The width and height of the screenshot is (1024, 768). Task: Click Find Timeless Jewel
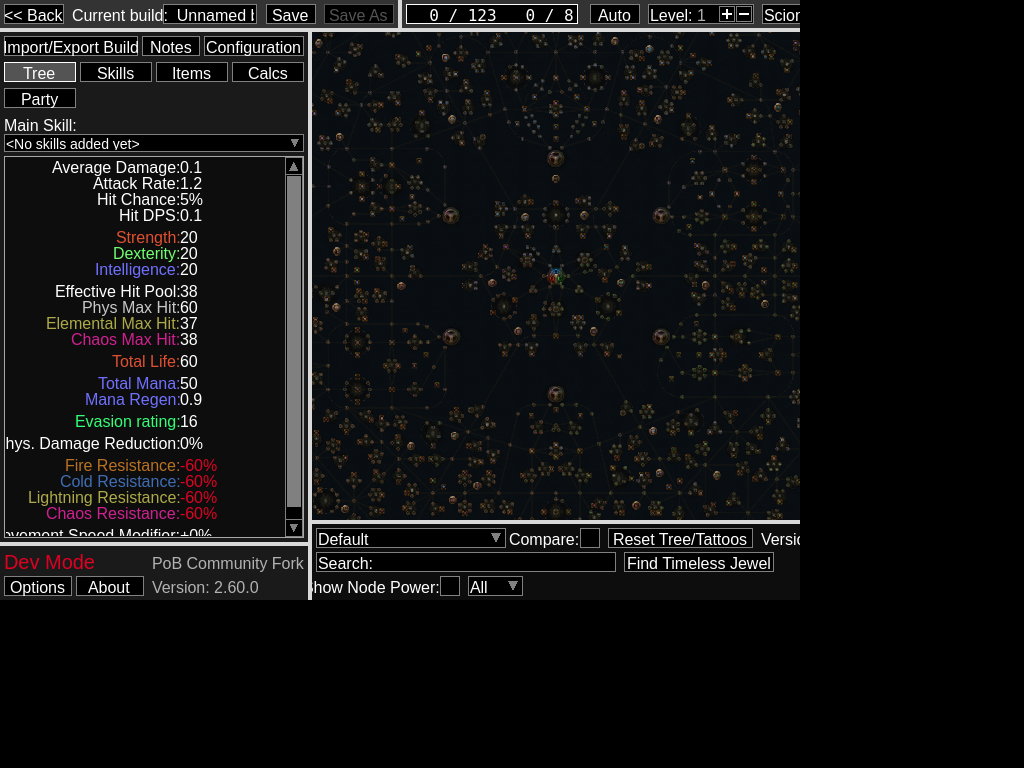699,562
